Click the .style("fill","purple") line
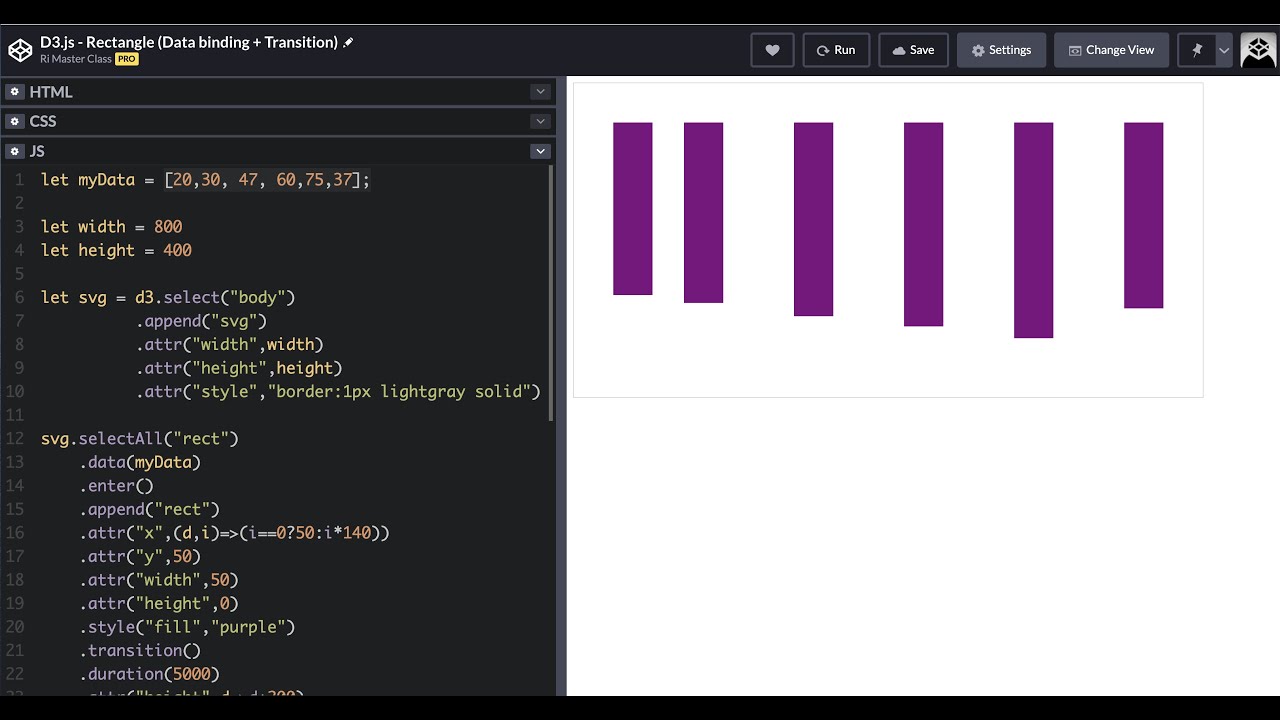The width and height of the screenshot is (1280, 720). [x=187, y=627]
